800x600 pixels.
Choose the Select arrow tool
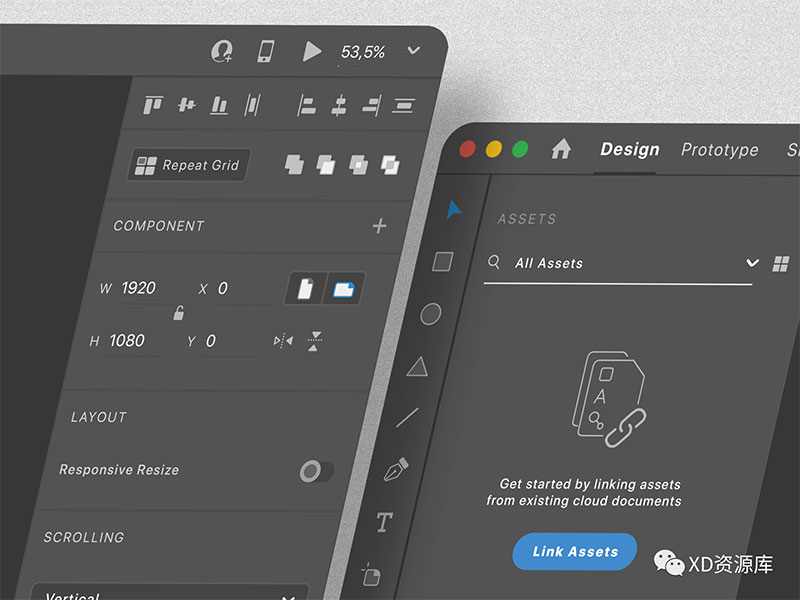[453, 210]
